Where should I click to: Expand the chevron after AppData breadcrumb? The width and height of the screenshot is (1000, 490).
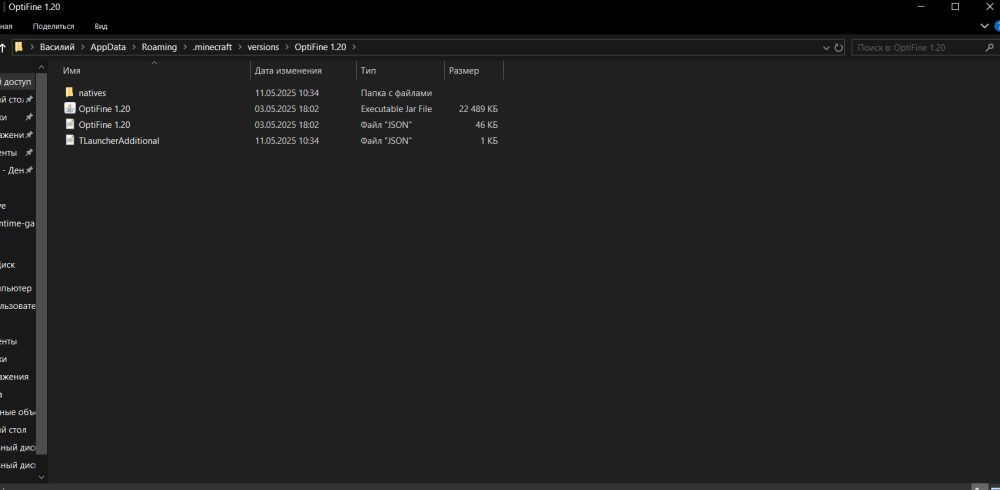(134, 47)
